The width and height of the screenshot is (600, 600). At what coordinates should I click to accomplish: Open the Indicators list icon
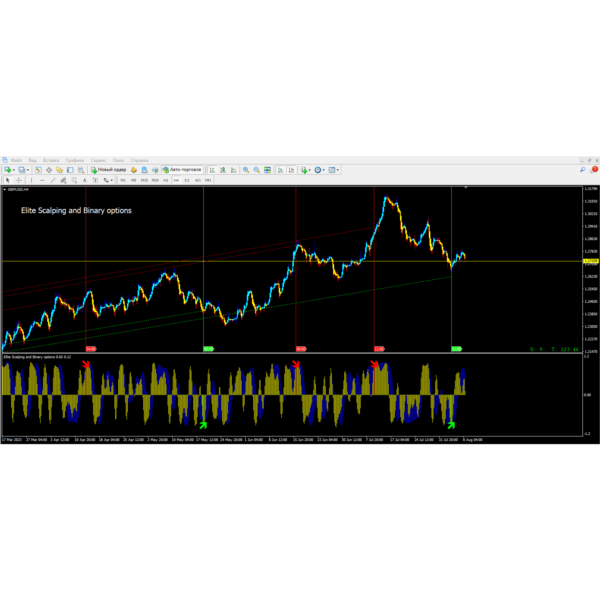pos(304,170)
